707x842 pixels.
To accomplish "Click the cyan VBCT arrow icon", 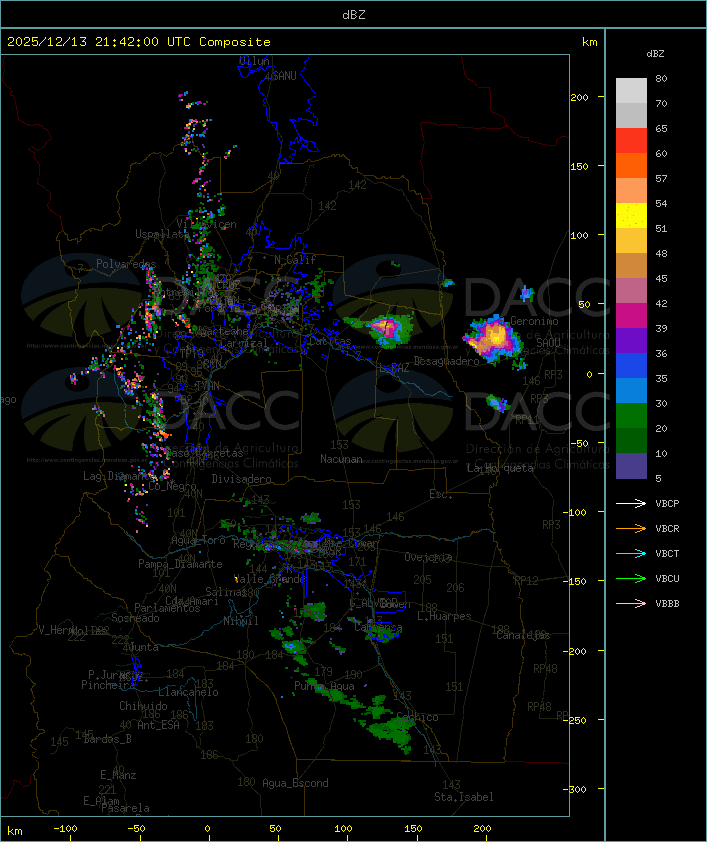I will click(x=631, y=553).
